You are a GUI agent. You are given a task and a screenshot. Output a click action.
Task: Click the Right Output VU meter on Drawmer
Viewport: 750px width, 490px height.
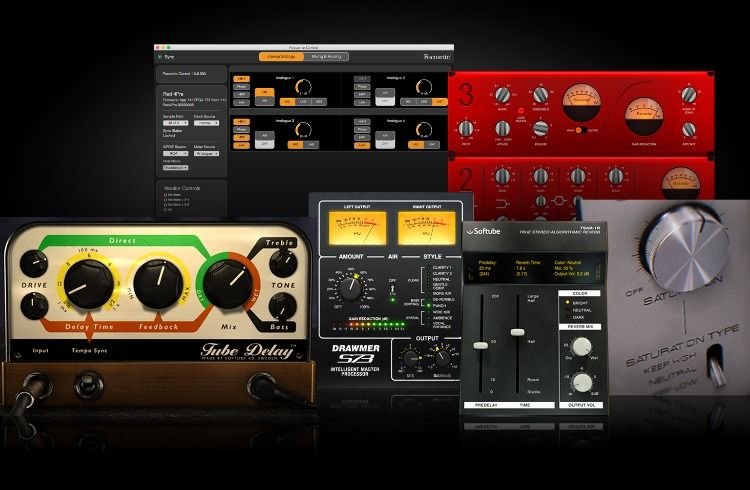(426, 228)
